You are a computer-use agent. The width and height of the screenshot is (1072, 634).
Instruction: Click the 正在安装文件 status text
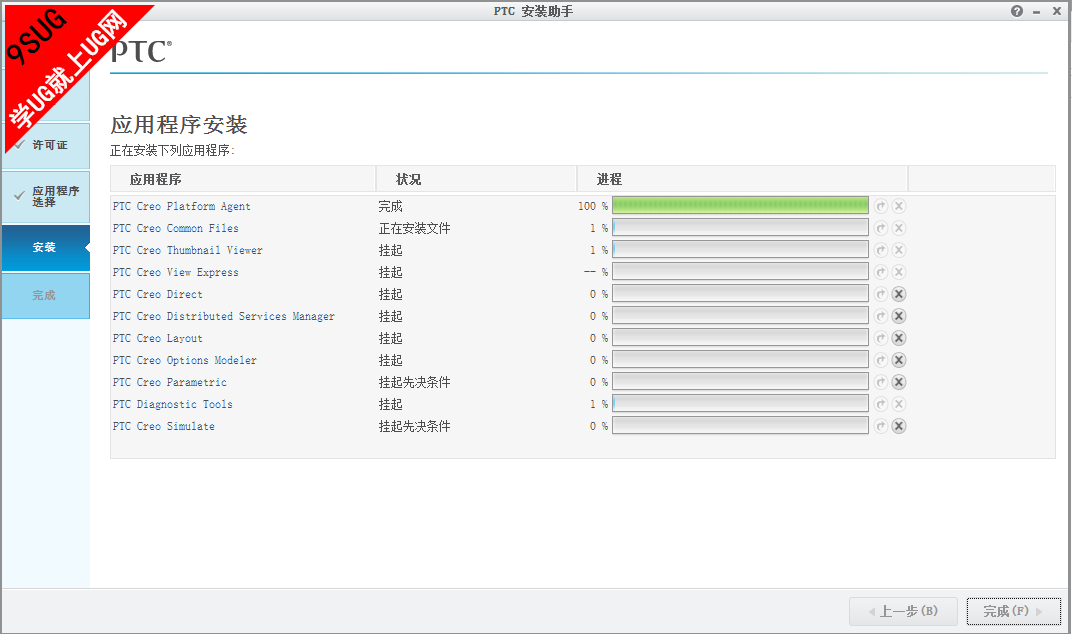(x=414, y=228)
